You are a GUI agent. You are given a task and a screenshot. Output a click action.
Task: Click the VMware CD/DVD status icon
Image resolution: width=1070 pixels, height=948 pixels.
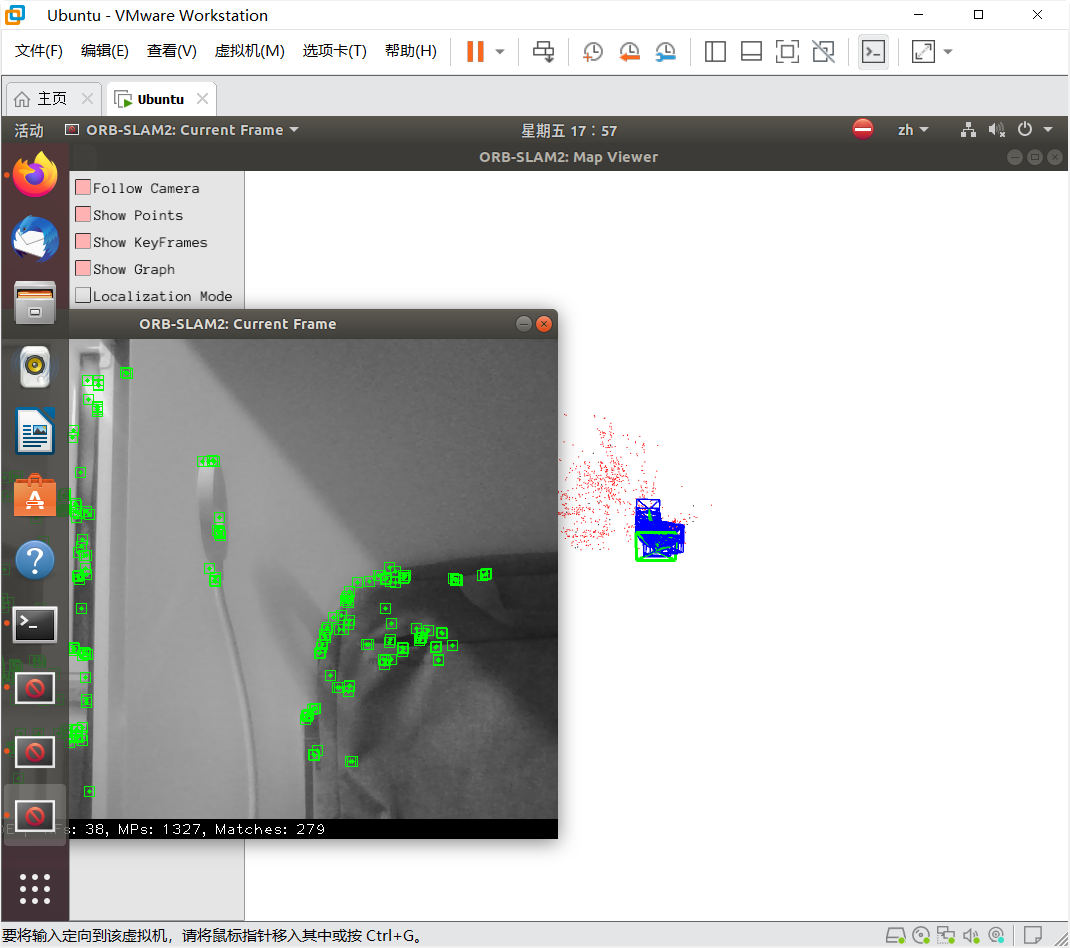click(921, 935)
